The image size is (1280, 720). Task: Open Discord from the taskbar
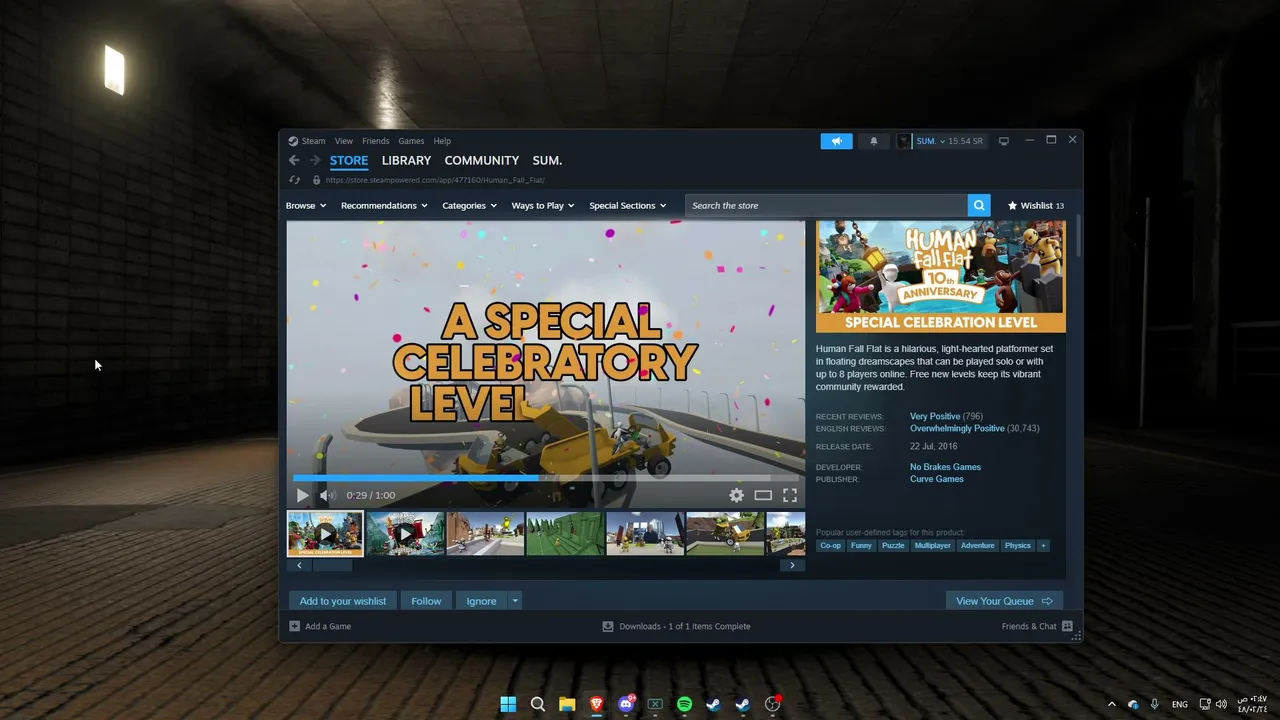point(626,704)
